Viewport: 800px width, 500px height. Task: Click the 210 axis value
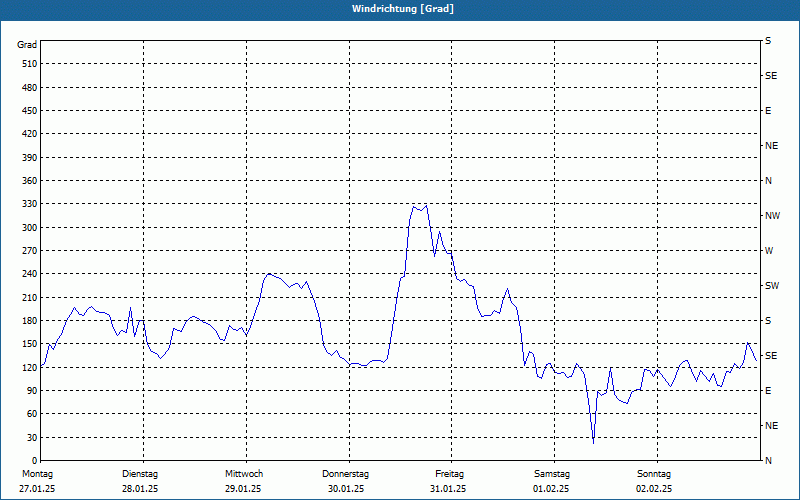30,297
